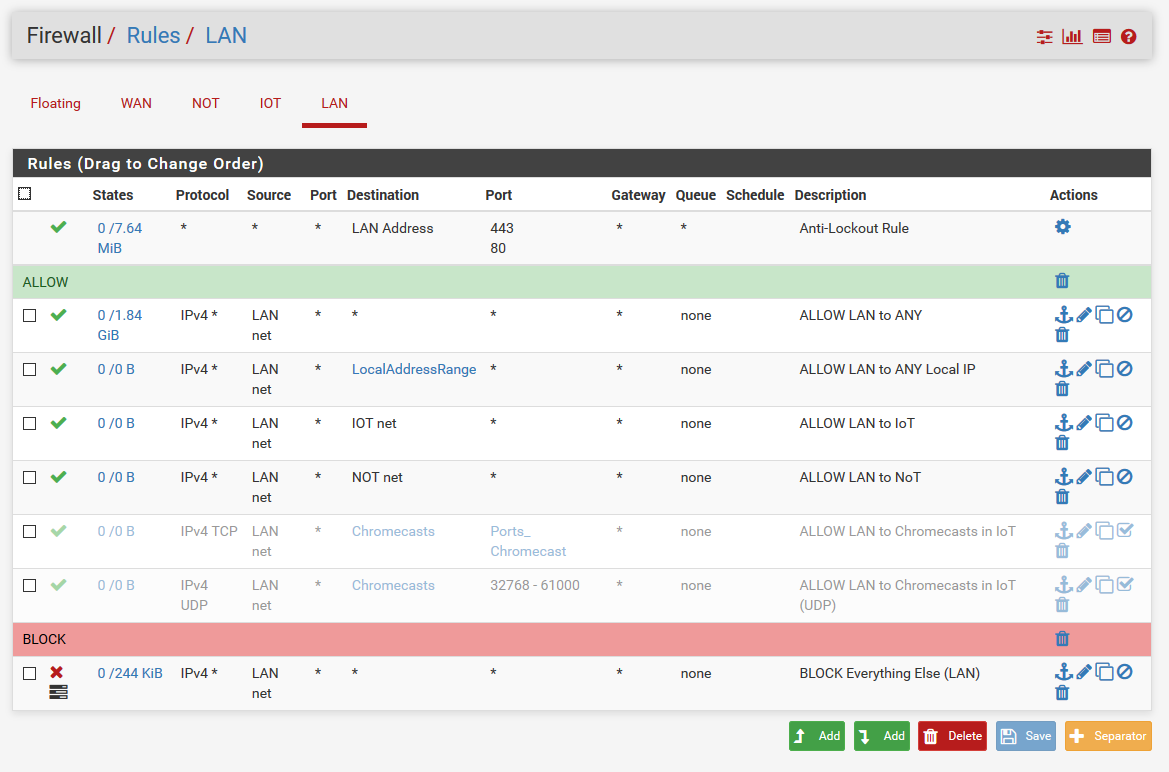Select the BLOCK Everything Else rule checkbox

click(x=29, y=673)
